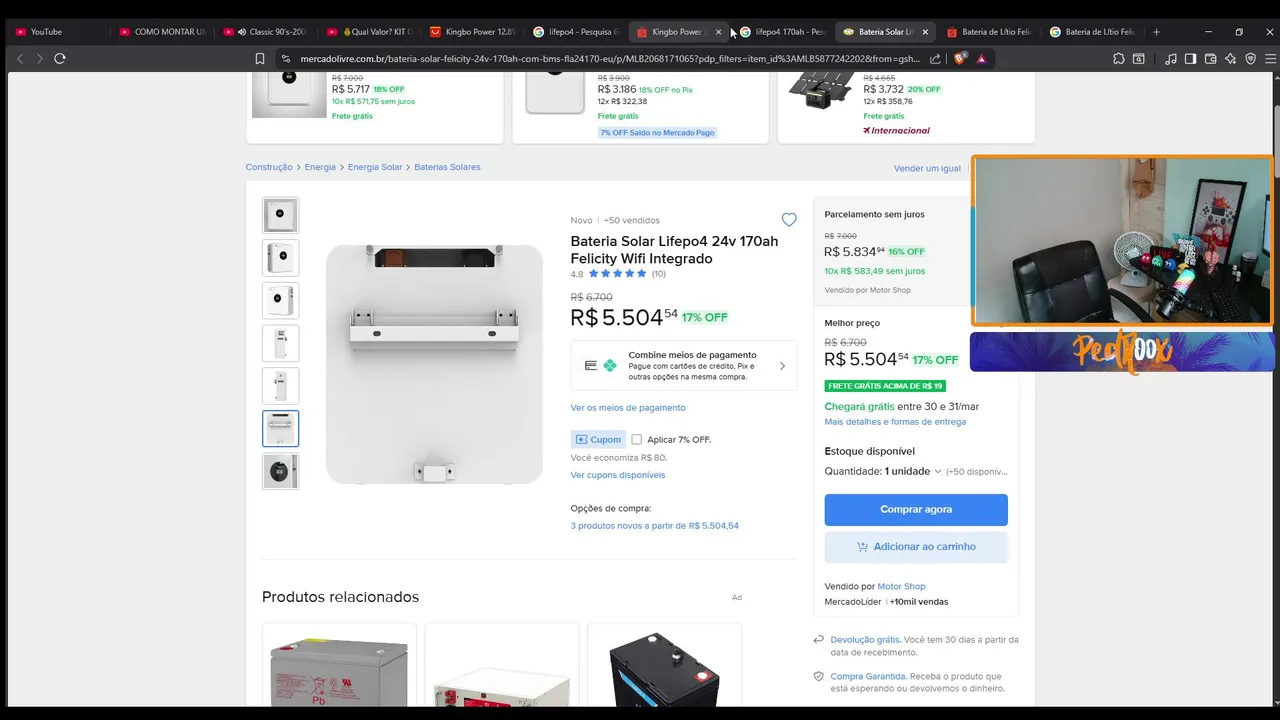Toggle the browser sidebar panel icon

[x=1190, y=59]
